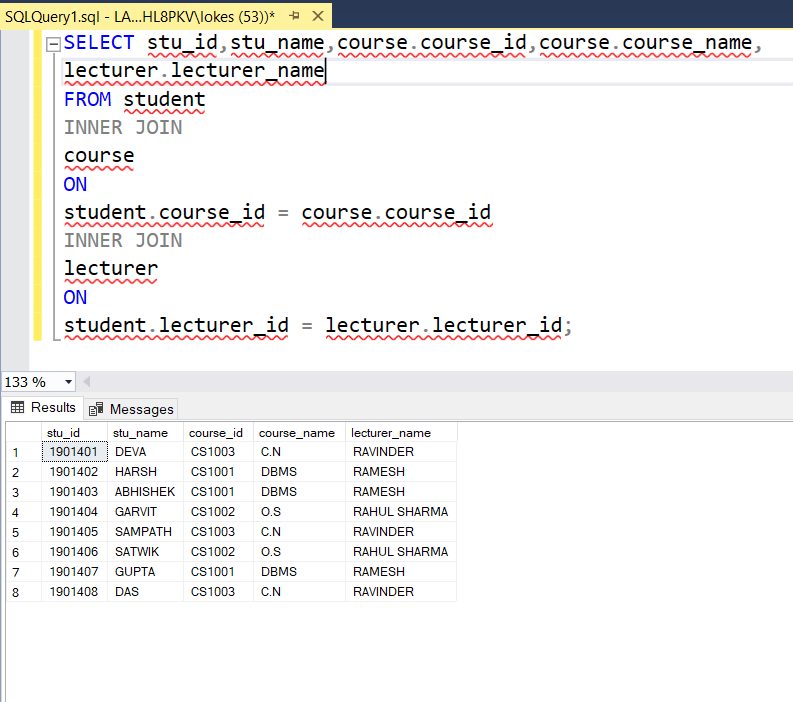This screenshot has width=793, height=702.
Task: Click cell 1901407 in stu_id
Action: pyautogui.click(x=74, y=572)
